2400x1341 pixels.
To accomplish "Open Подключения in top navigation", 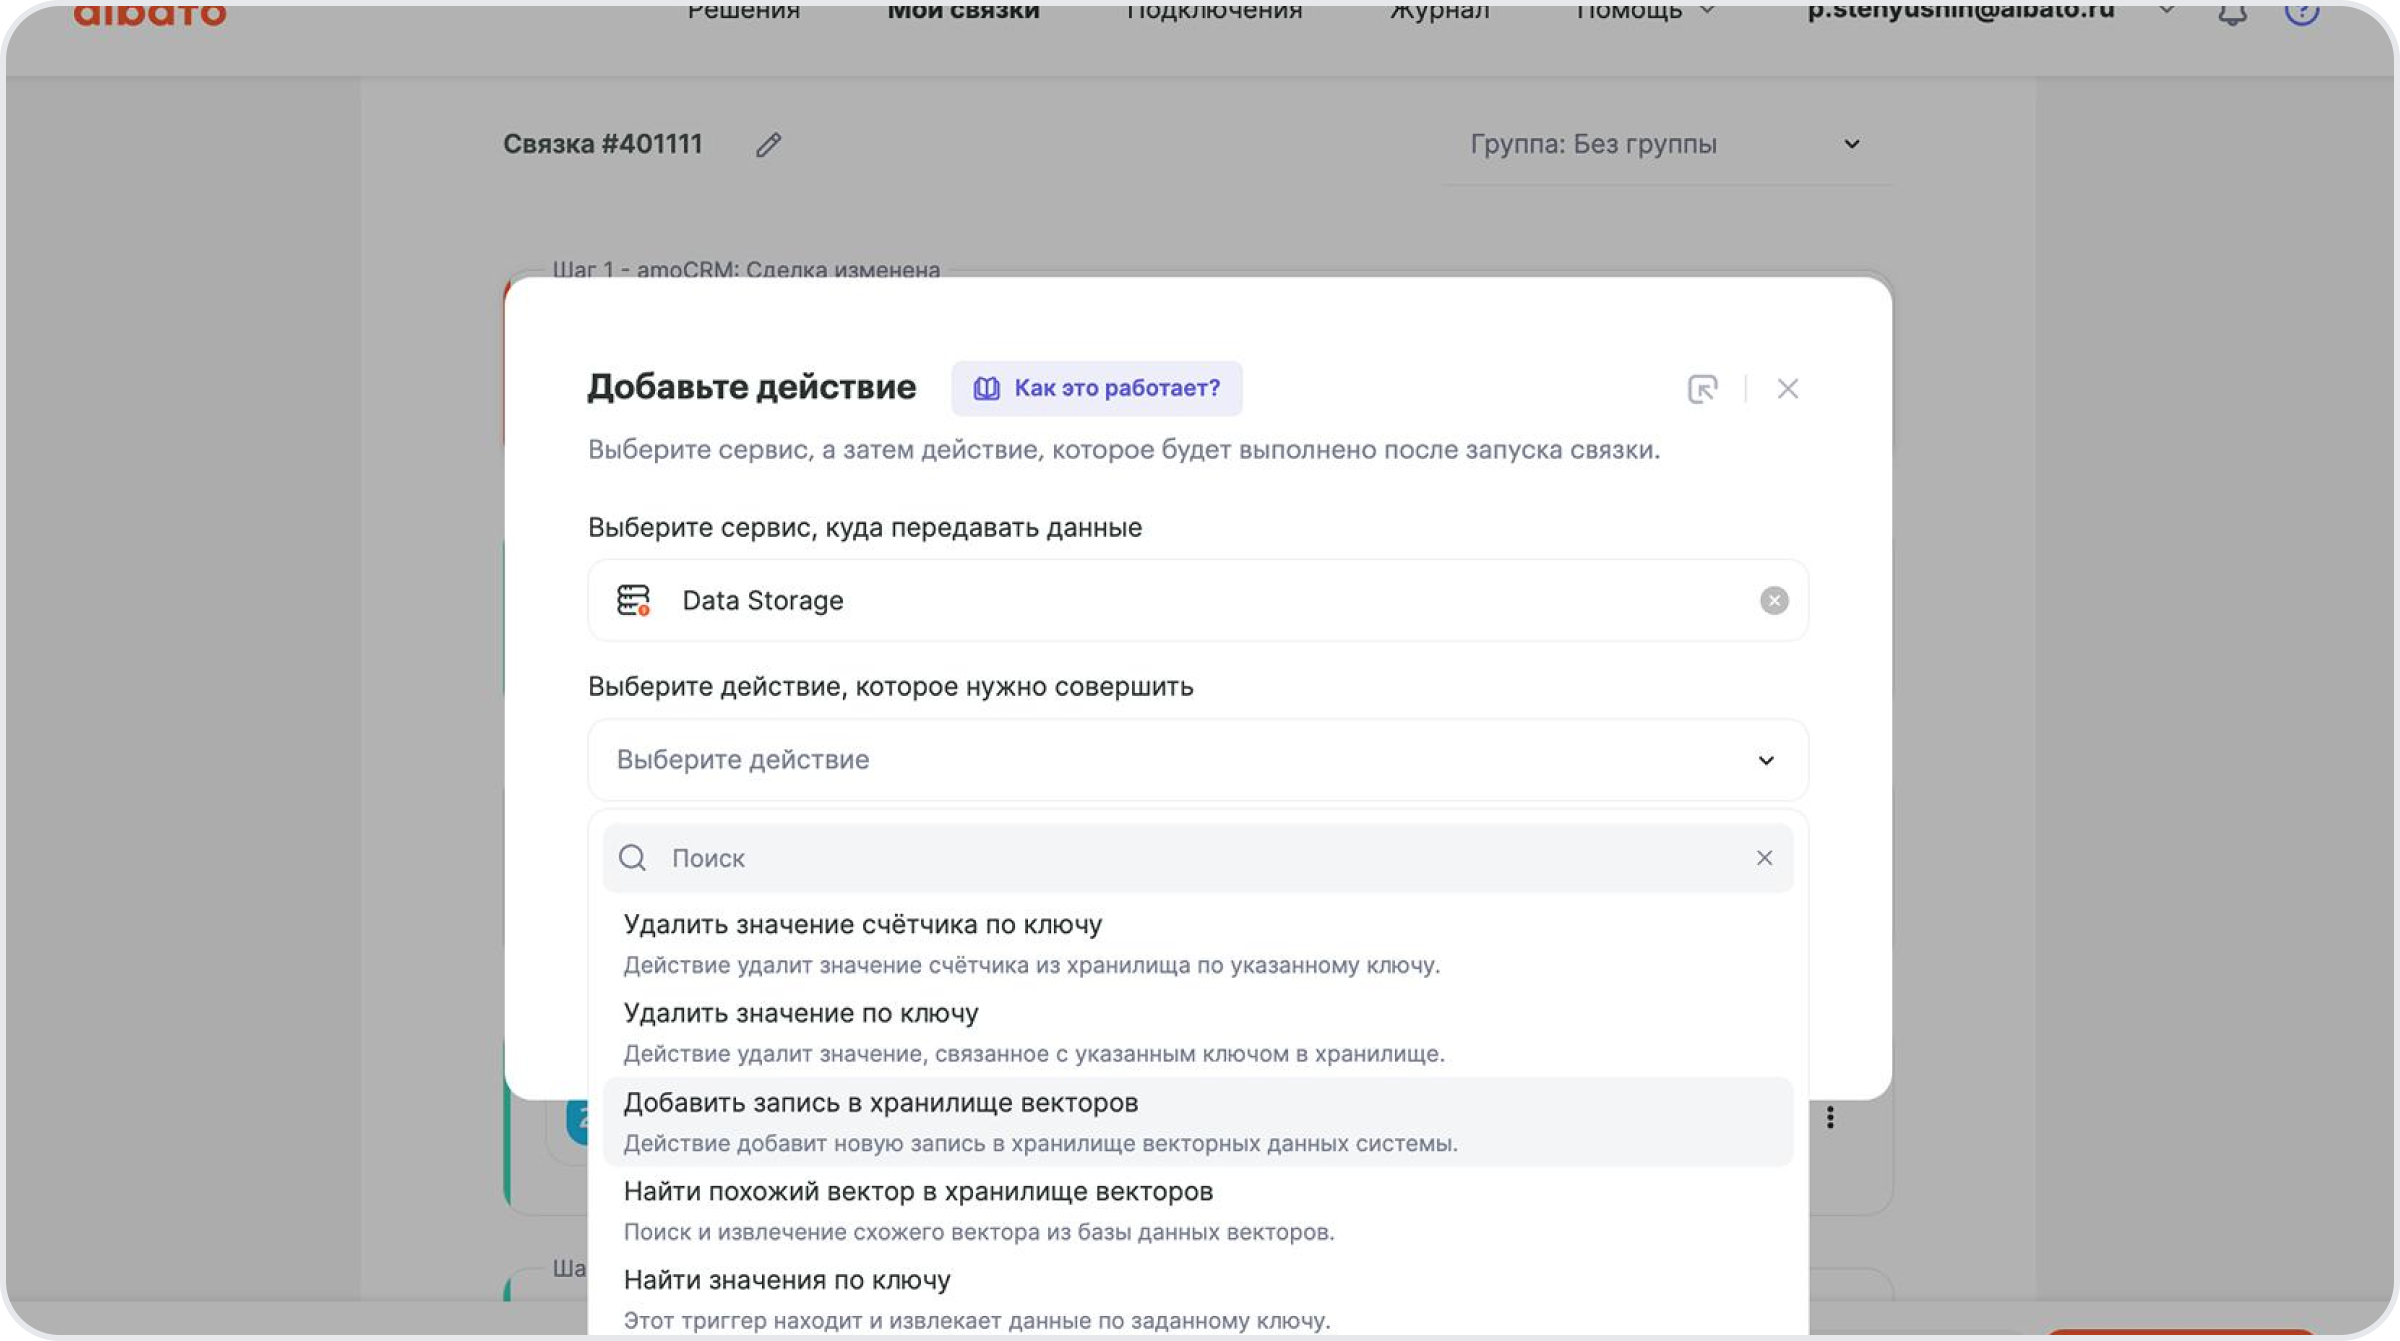I will [x=1214, y=11].
